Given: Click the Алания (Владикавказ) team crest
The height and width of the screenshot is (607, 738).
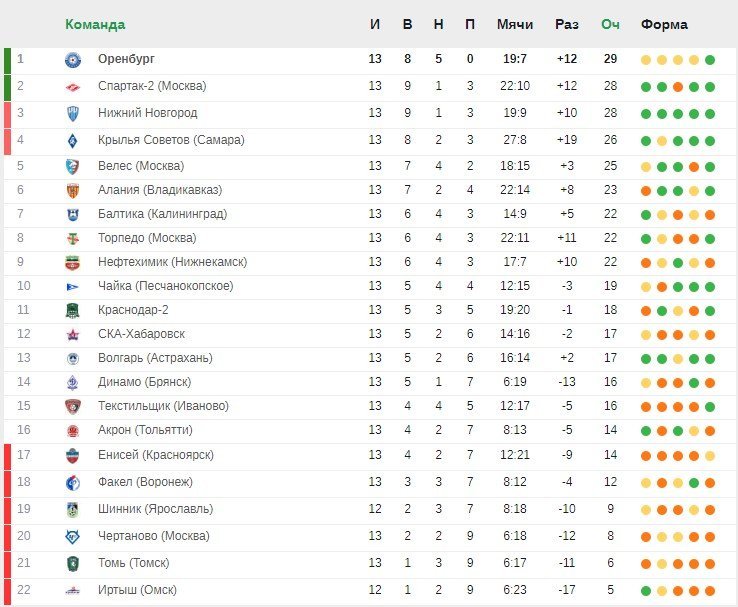Looking at the screenshot, I should pos(72,191).
